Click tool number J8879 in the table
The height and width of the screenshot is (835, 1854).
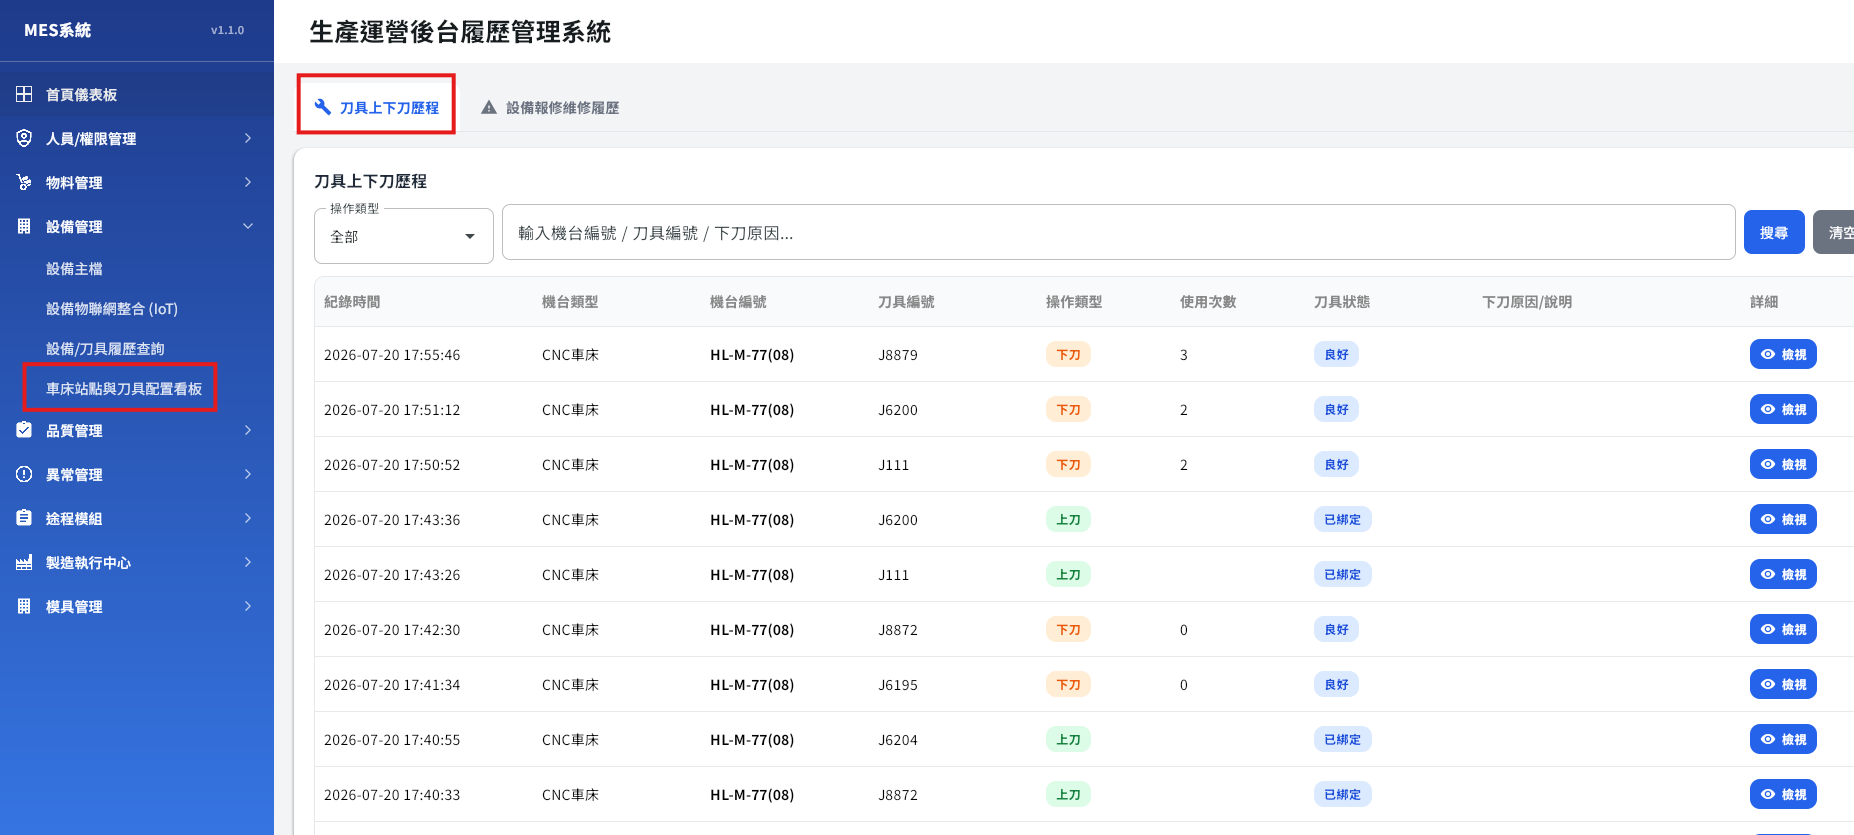coord(898,355)
